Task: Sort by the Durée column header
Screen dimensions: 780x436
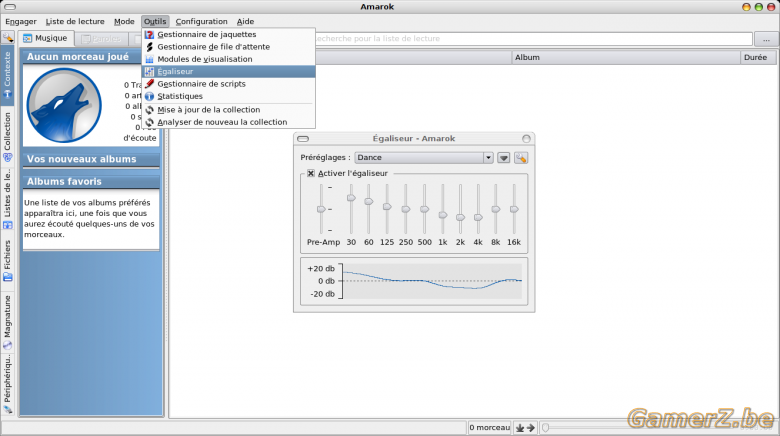Action: (x=758, y=57)
